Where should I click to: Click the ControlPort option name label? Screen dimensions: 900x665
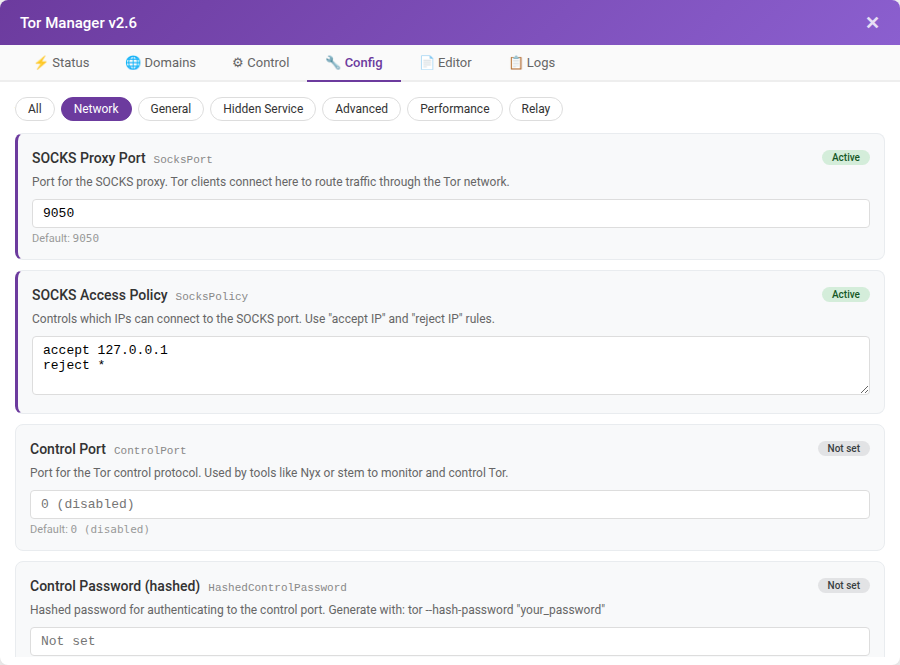point(150,450)
